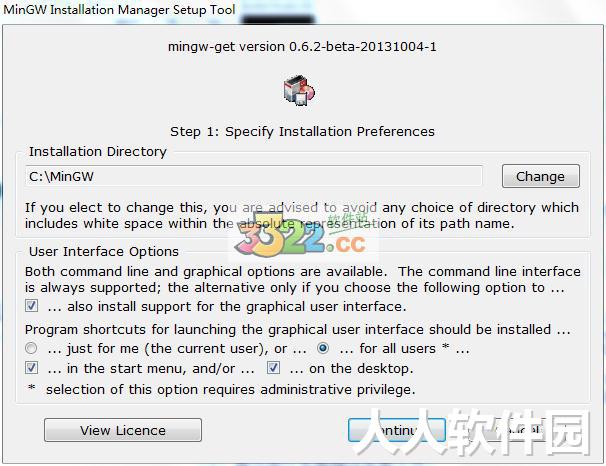Select the 'for all users' radio button

click(323, 348)
